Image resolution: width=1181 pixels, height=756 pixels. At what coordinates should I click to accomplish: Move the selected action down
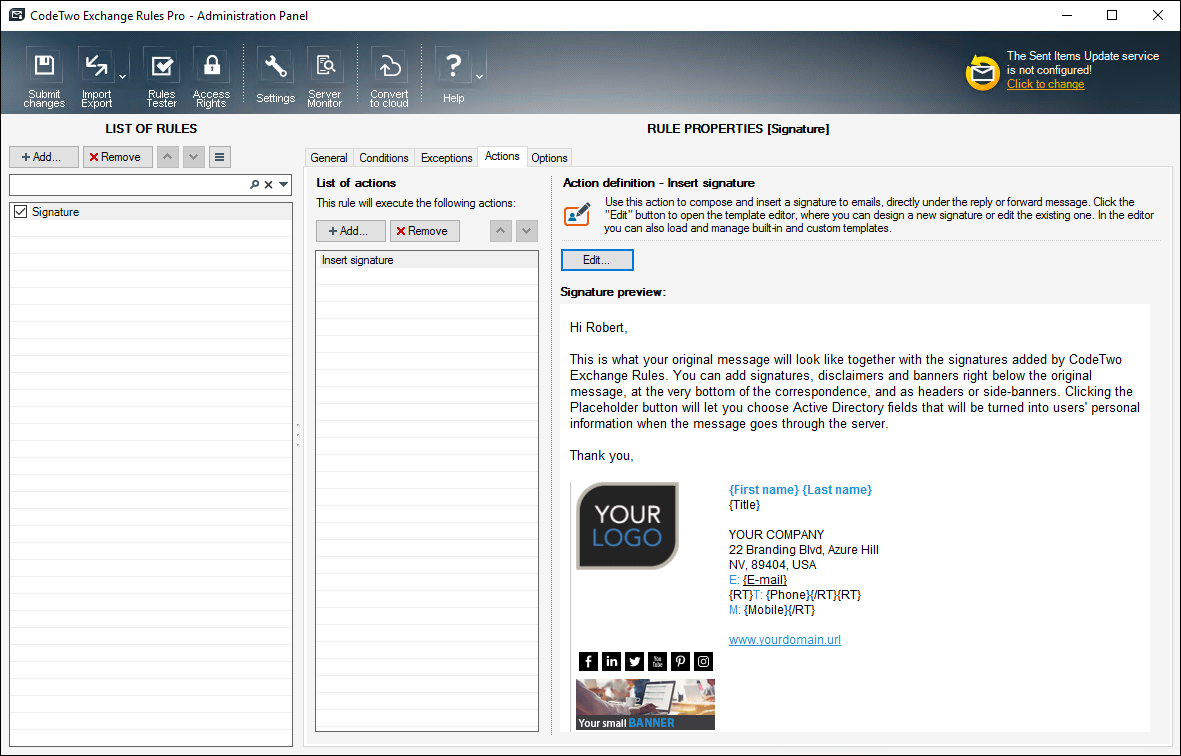pyautogui.click(x=526, y=231)
